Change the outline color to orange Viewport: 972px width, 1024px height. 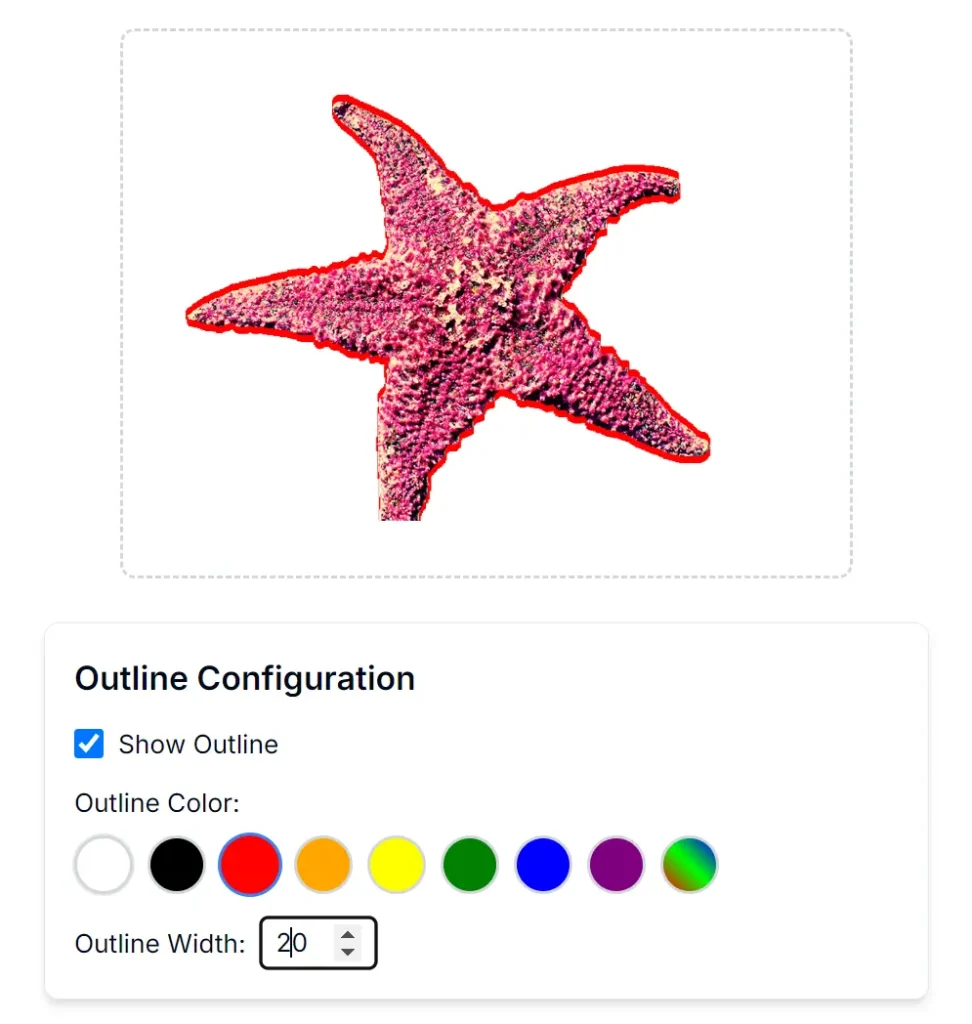[x=322, y=864]
